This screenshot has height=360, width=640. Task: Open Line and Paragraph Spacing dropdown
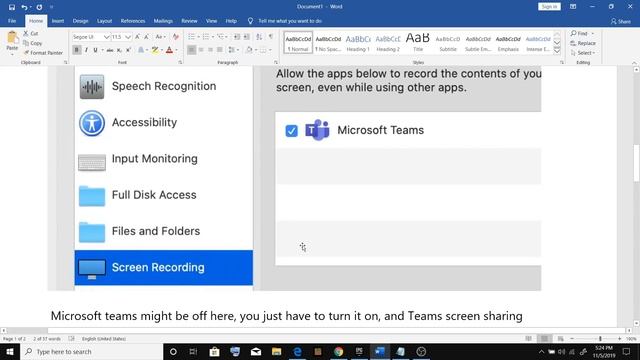[233, 50]
